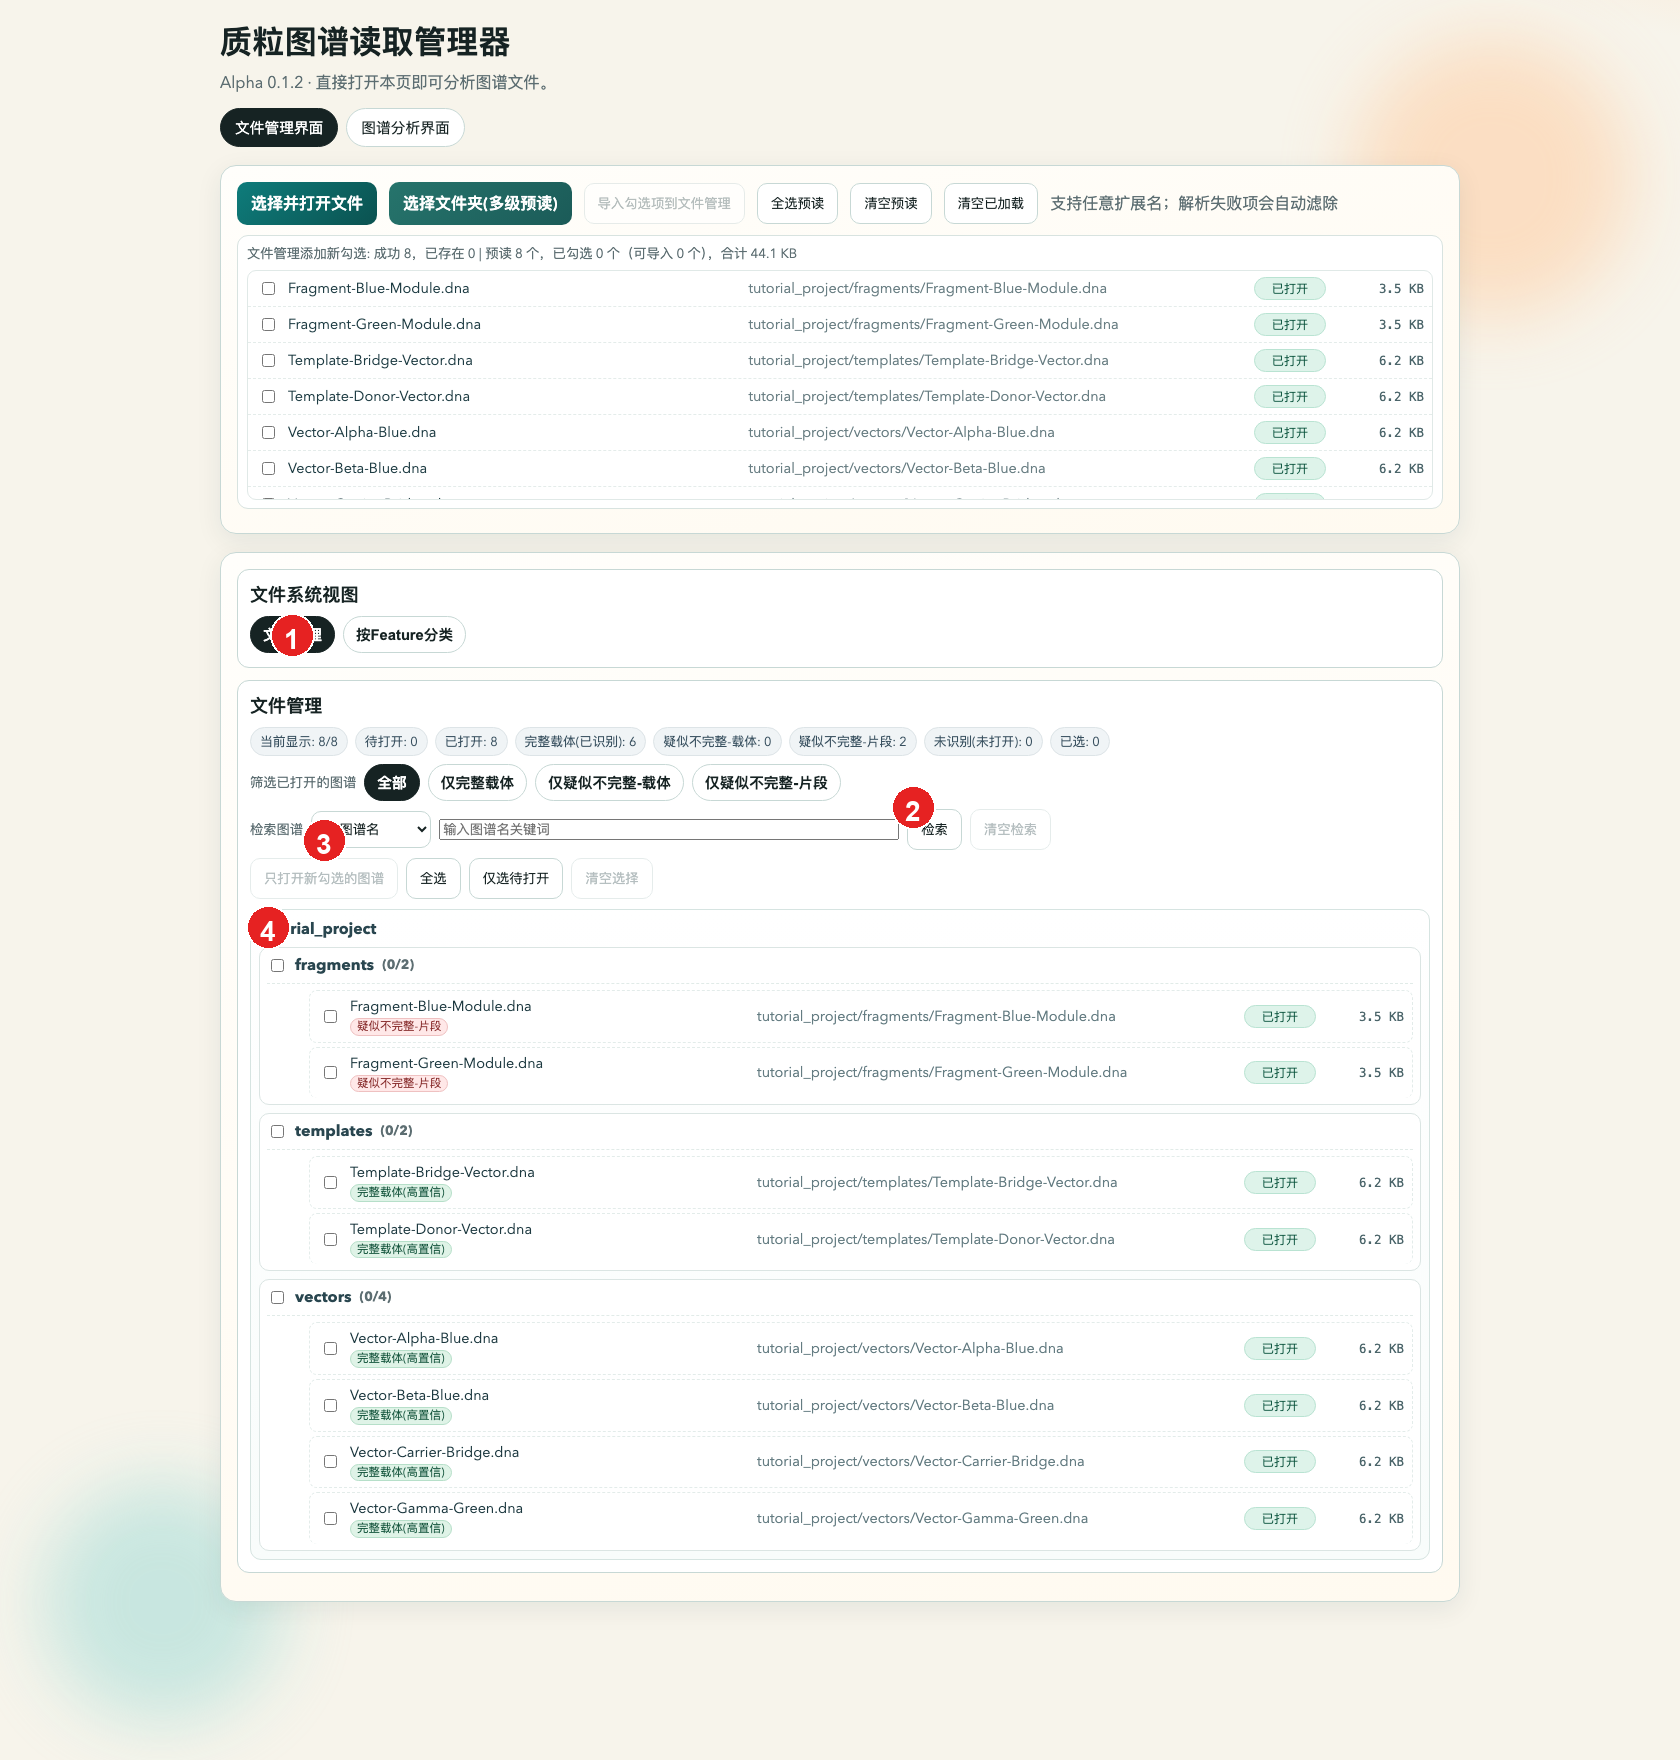Click the red step marker number 1
Image resolution: width=1680 pixels, height=1760 pixels.
[291, 637]
